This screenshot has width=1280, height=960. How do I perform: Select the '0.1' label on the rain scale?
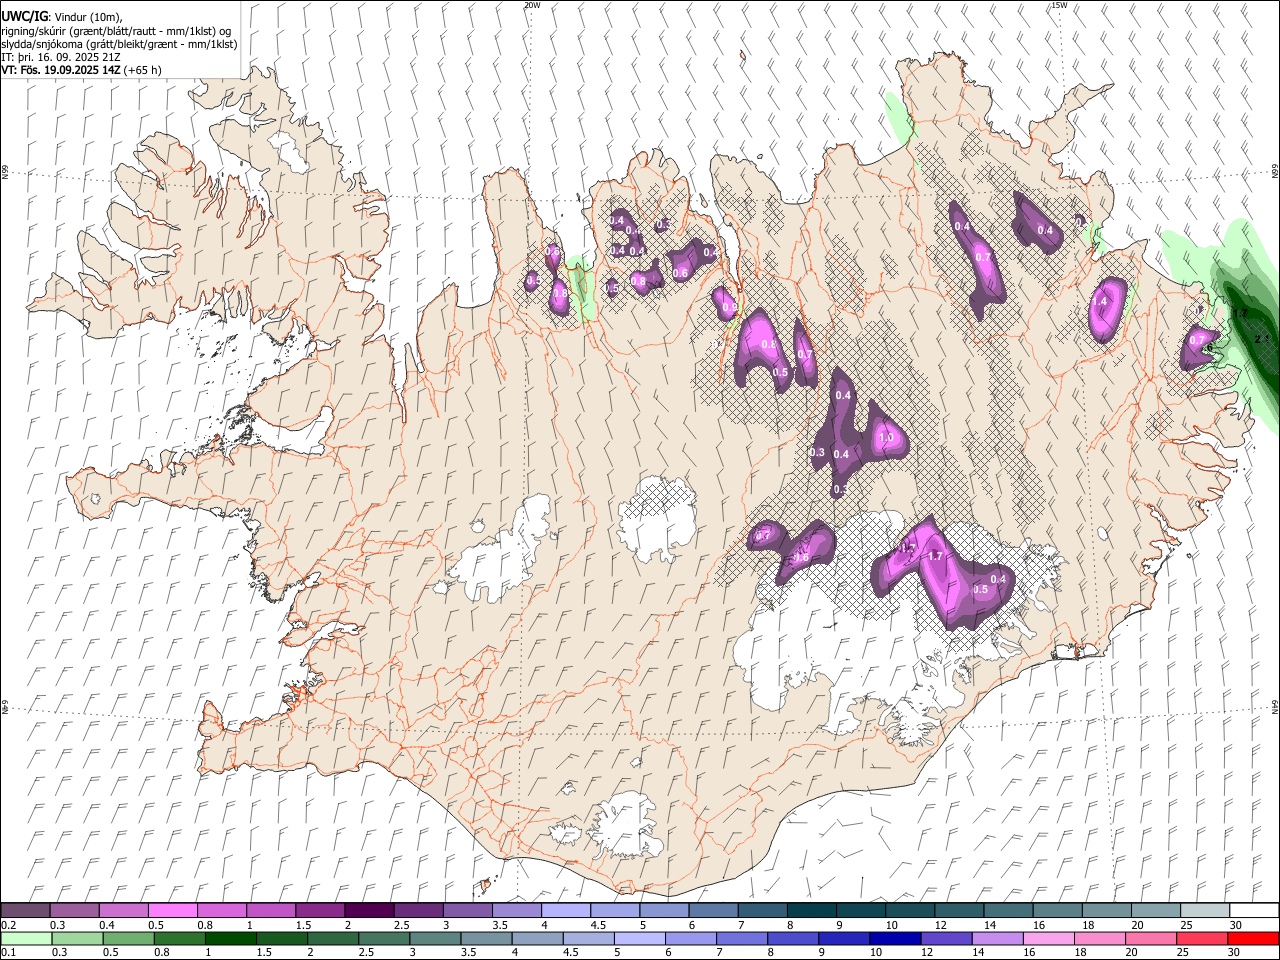pos(8,952)
